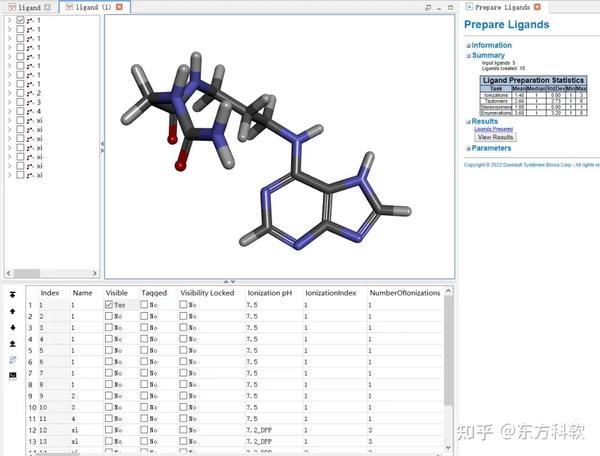Close the Prepare Ligands report tab
Viewport: 600px width, 456px height.
coord(537,7)
